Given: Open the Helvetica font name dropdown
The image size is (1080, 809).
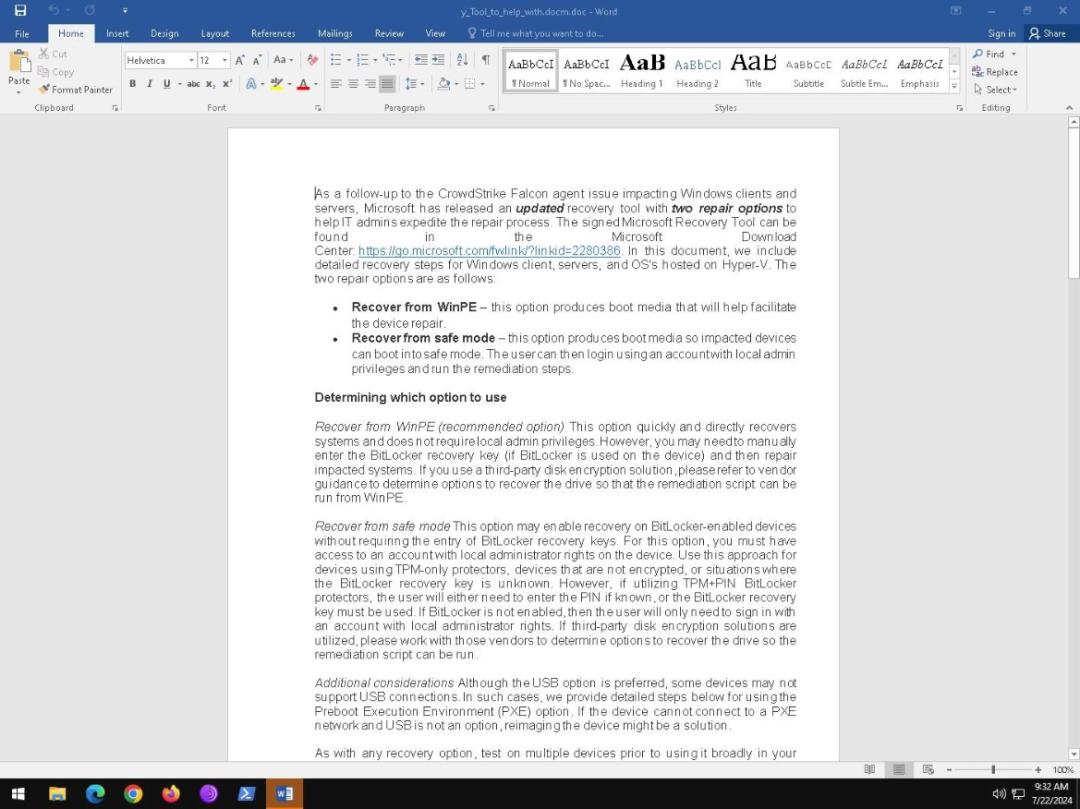Looking at the screenshot, I should pyautogui.click(x=191, y=61).
